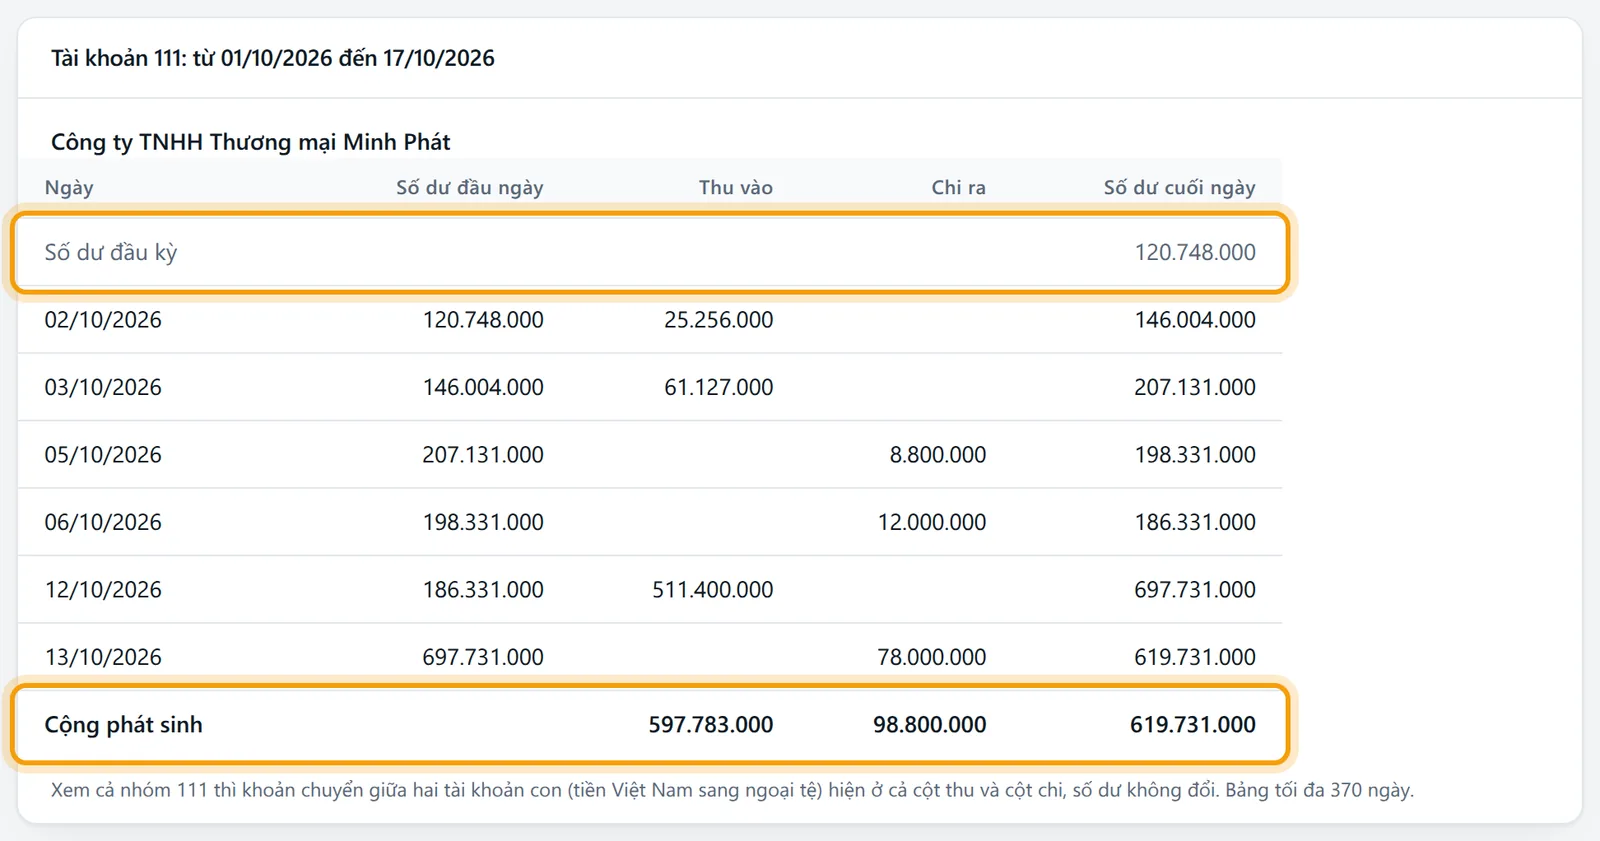
Task: Click the "Chi ra" column header
Action: (959, 187)
